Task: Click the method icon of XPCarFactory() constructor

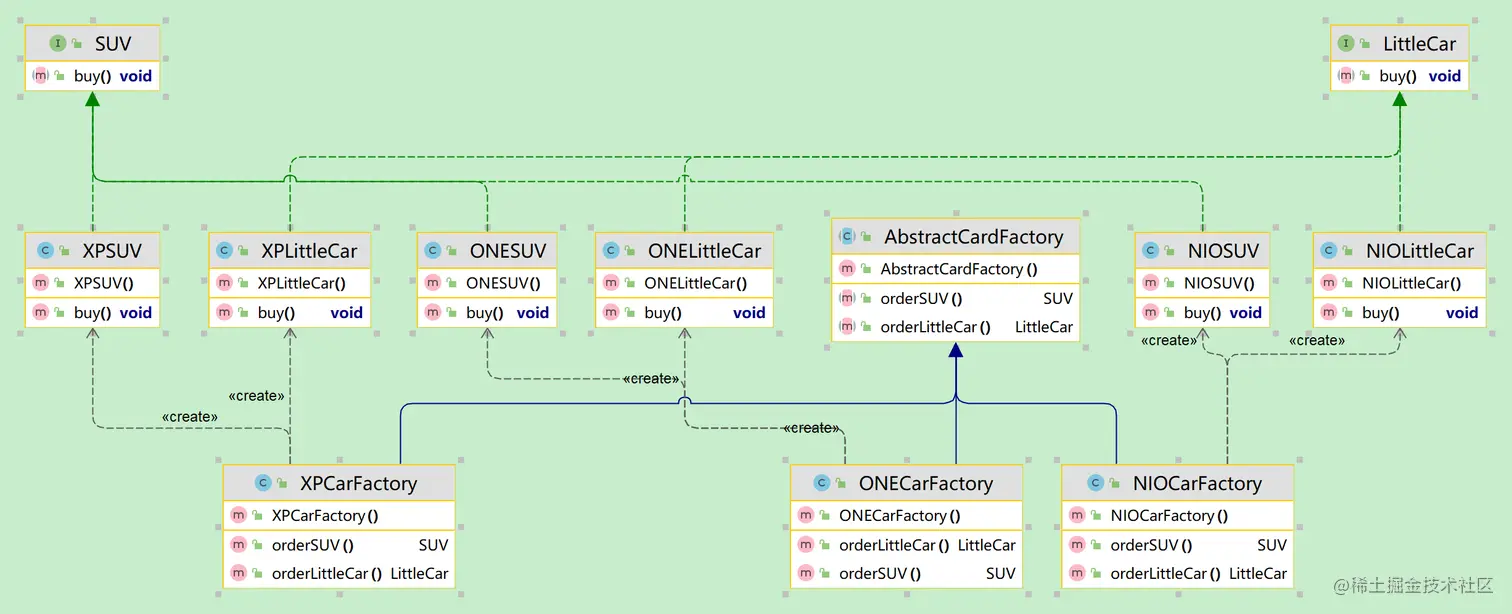Action: point(239,515)
